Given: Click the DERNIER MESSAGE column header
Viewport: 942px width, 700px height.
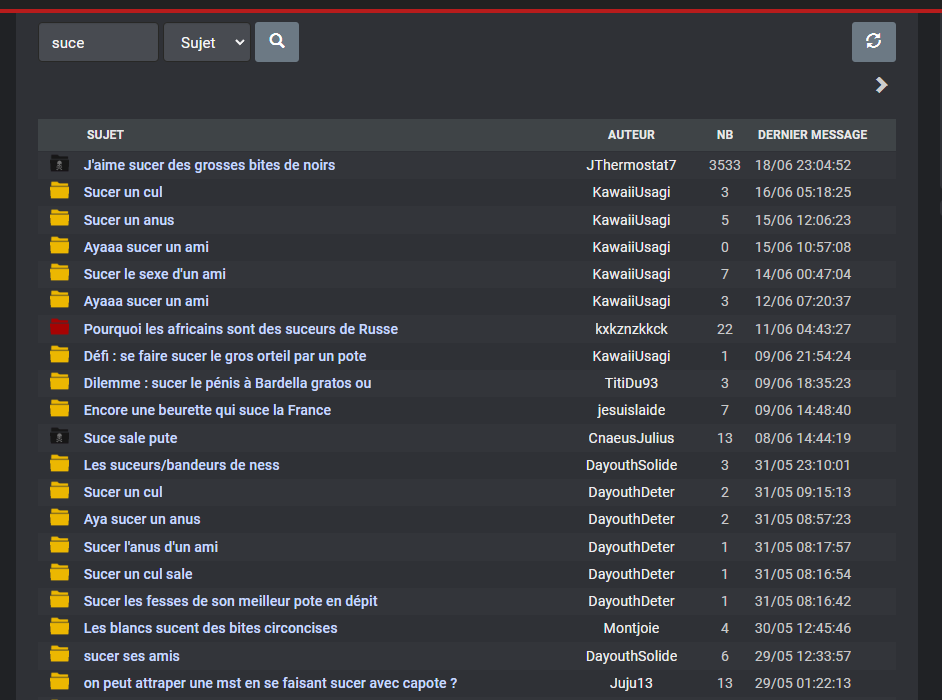Looking at the screenshot, I should (x=812, y=135).
